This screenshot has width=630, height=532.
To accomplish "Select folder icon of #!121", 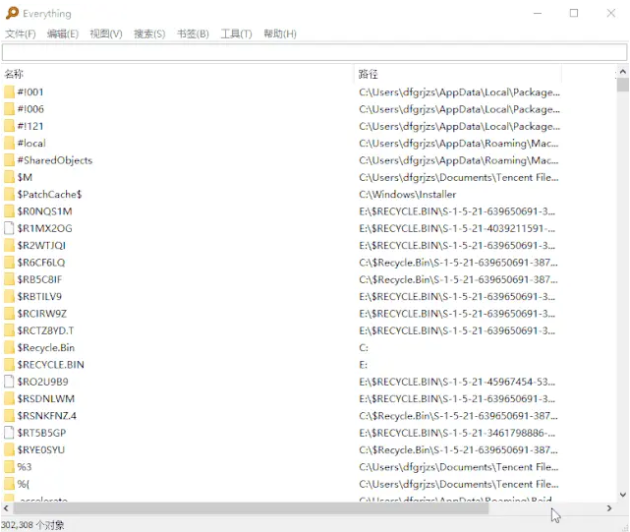I will point(9,126).
